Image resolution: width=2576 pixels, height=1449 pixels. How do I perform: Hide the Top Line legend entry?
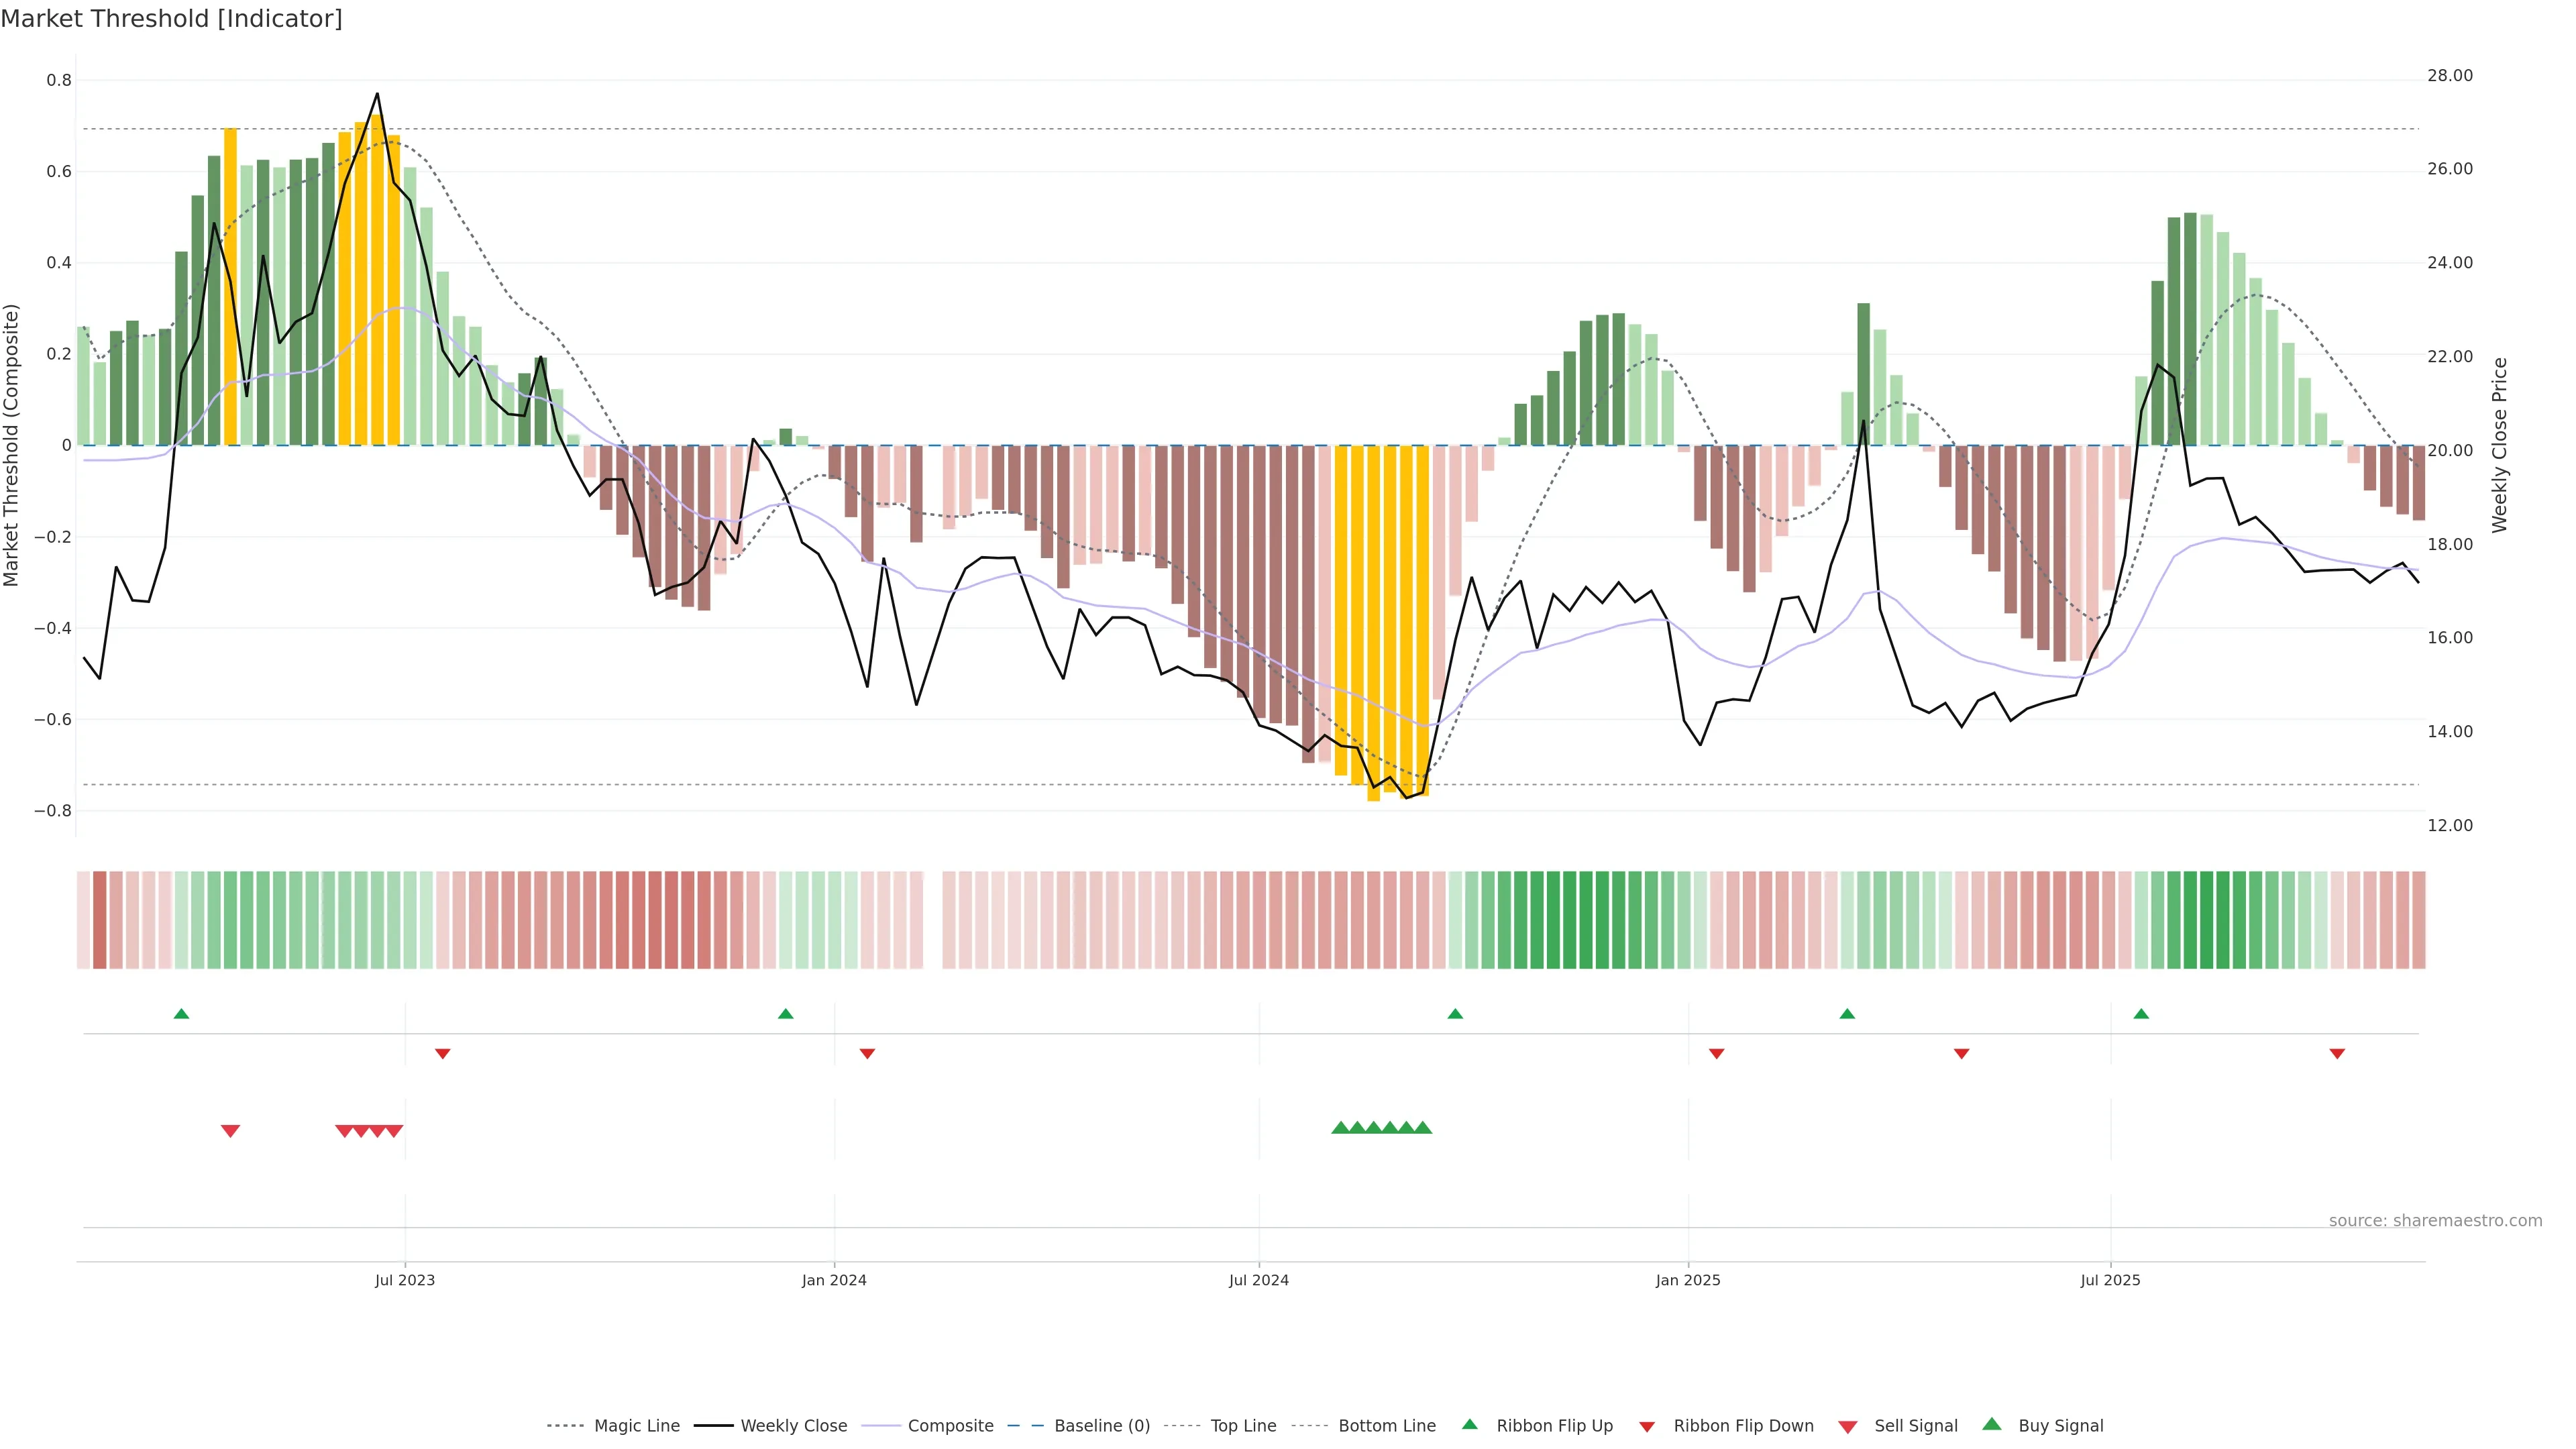click(1243, 1426)
